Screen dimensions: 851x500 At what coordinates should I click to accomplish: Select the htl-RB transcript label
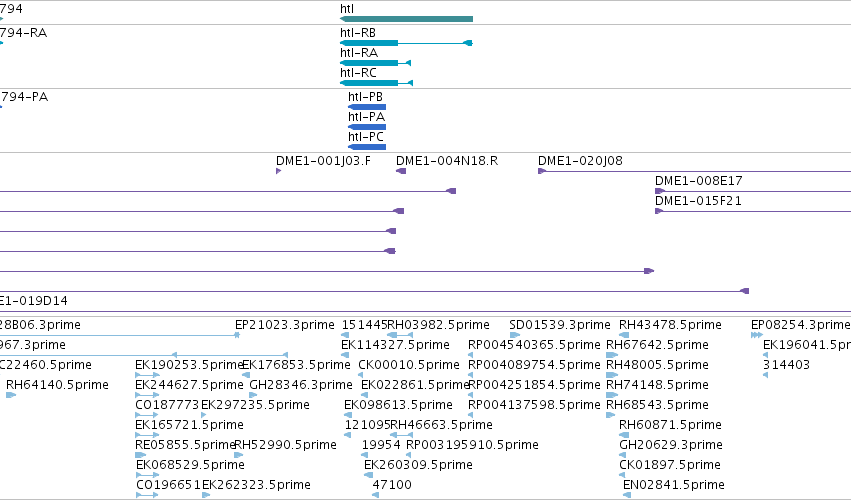pos(358,33)
